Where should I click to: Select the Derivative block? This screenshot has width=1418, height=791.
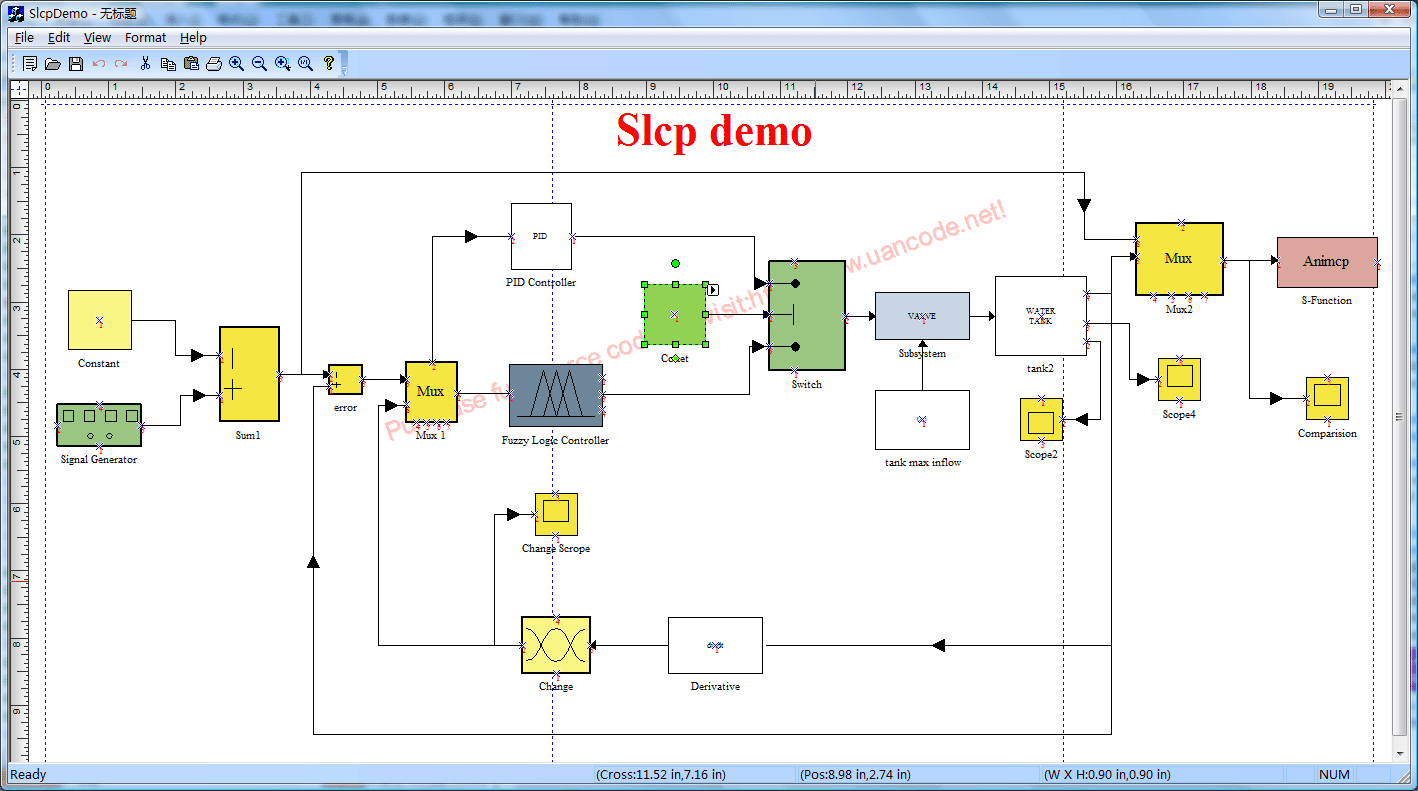tap(715, 645)
